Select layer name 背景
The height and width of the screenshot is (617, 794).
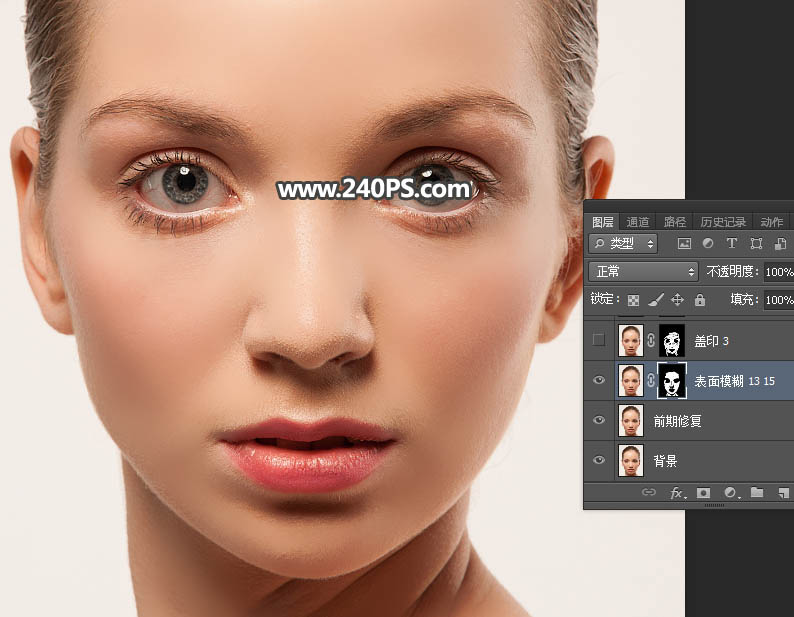[x=665, y=461]
